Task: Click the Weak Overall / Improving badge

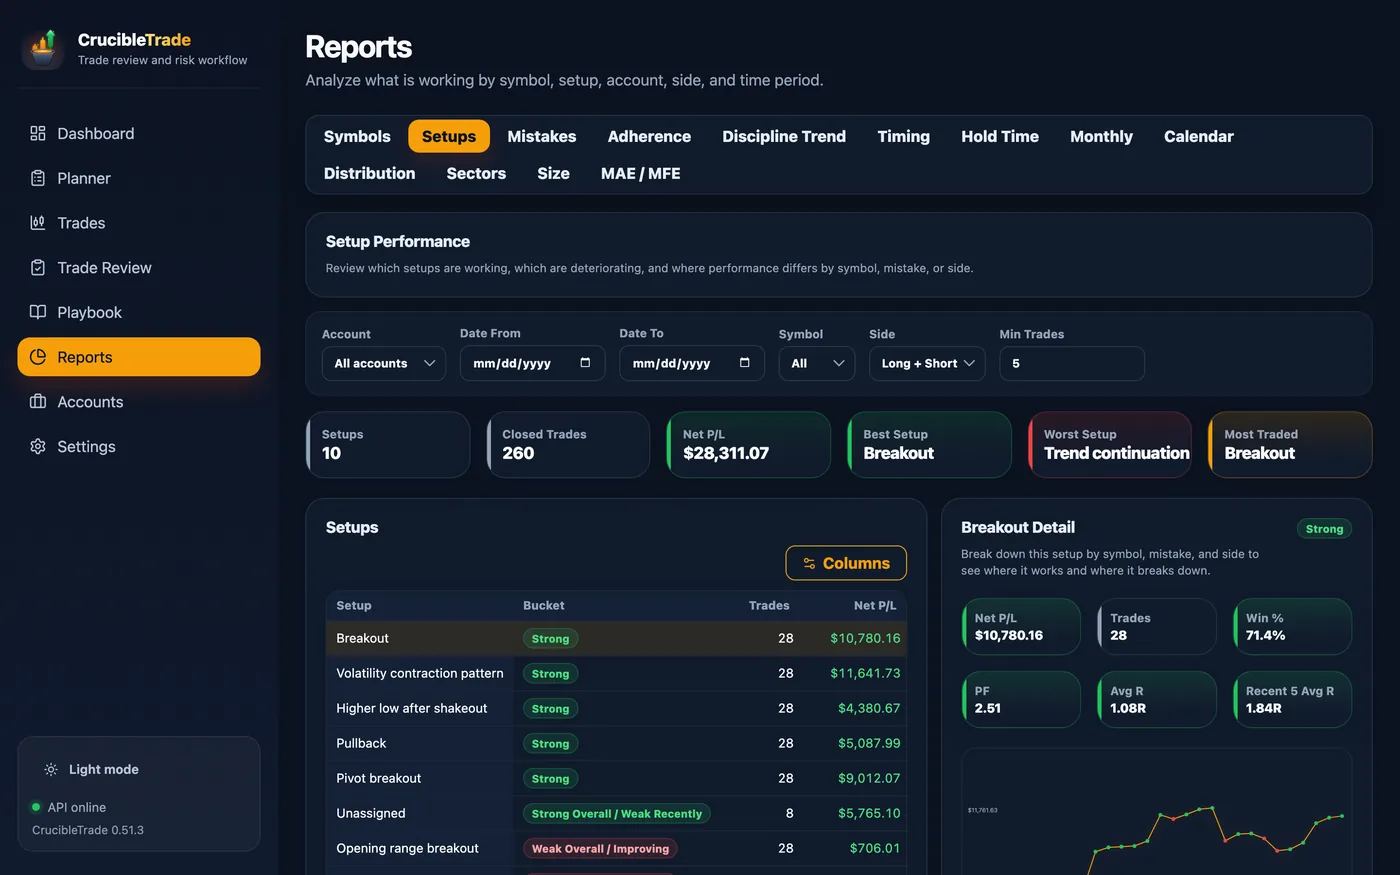Action: click(x=600, y=849)
